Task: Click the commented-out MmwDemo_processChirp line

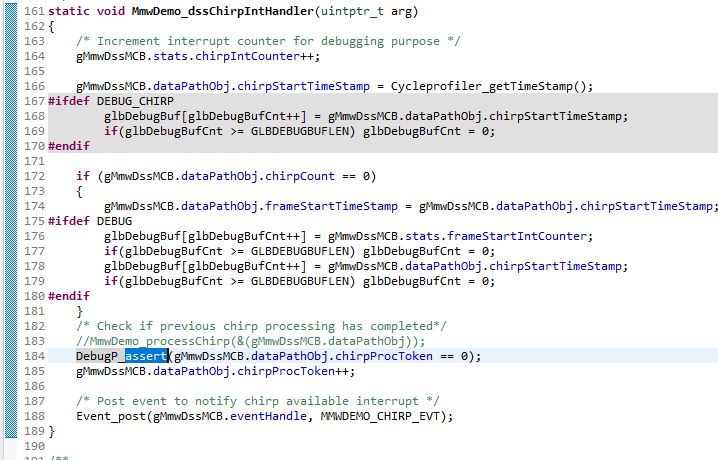Action: pos(251,341)
